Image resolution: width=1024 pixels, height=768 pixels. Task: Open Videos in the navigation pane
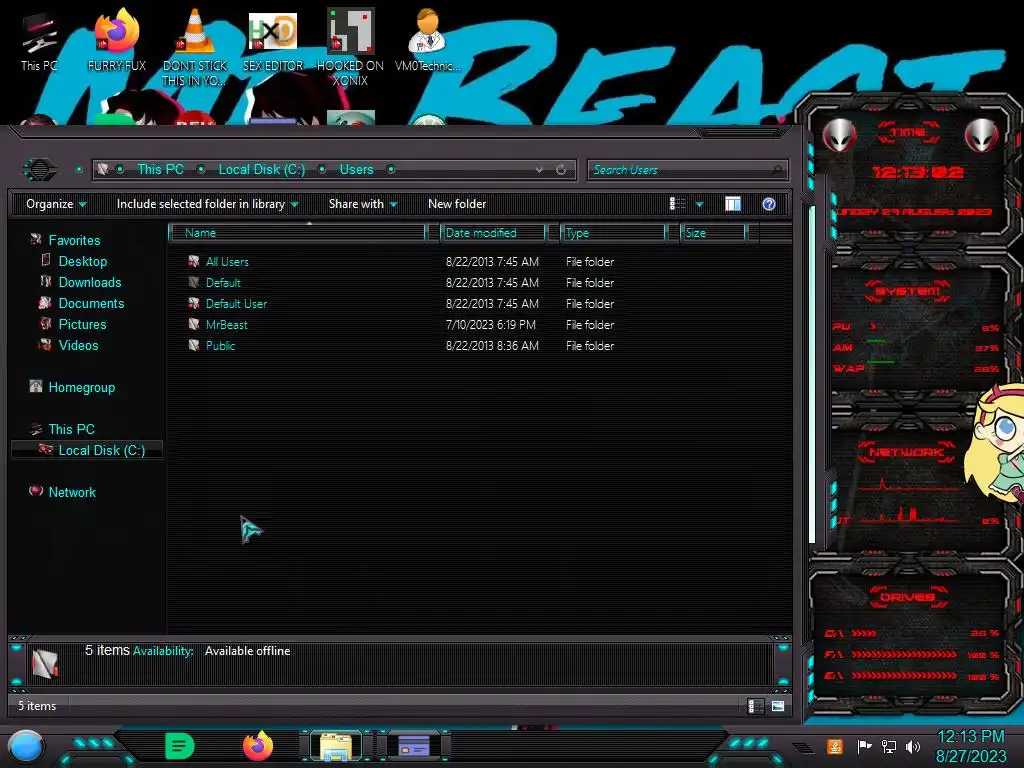click(x=78, y=345)
